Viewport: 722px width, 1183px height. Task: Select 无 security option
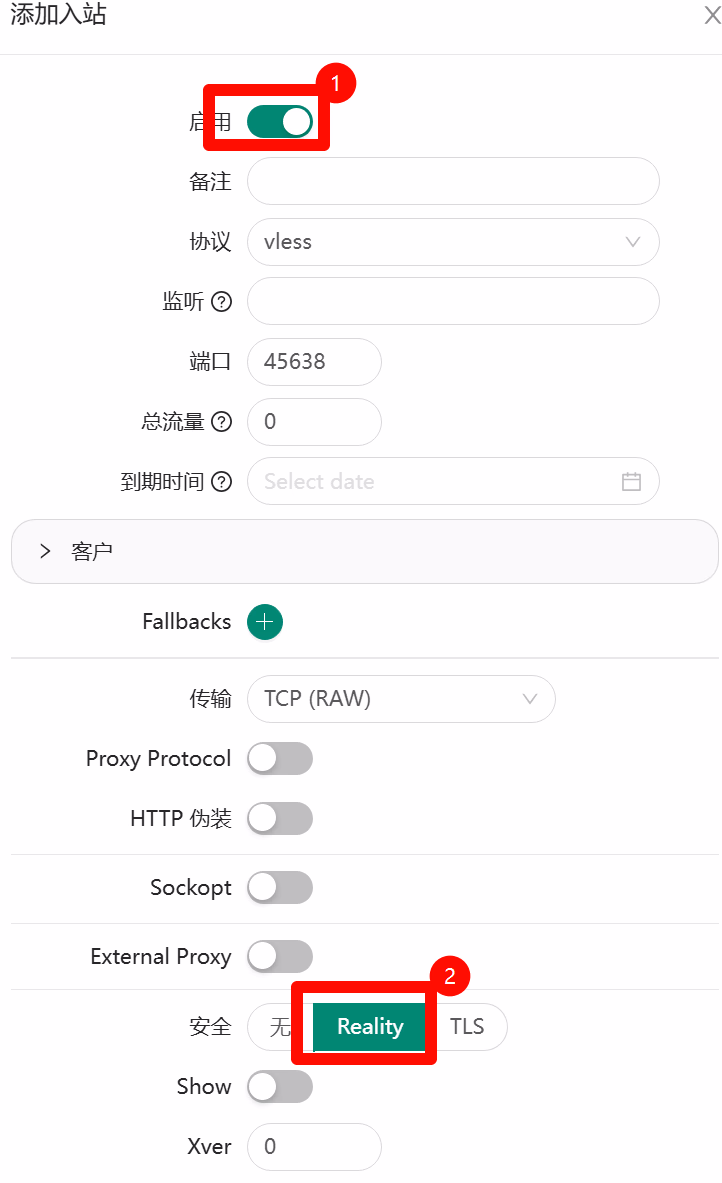click(x=279, y=1027)
